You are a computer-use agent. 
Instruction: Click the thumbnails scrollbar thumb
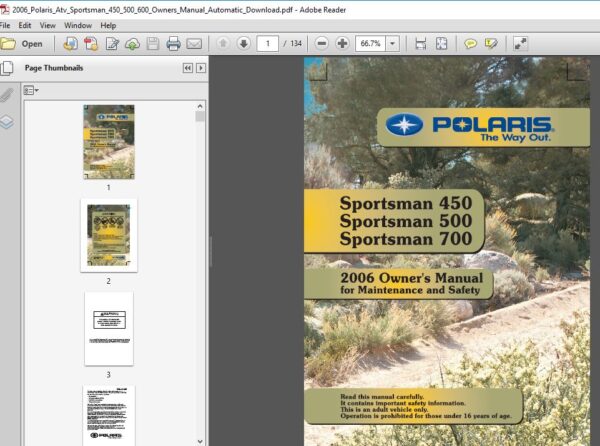tap(200, 117)
